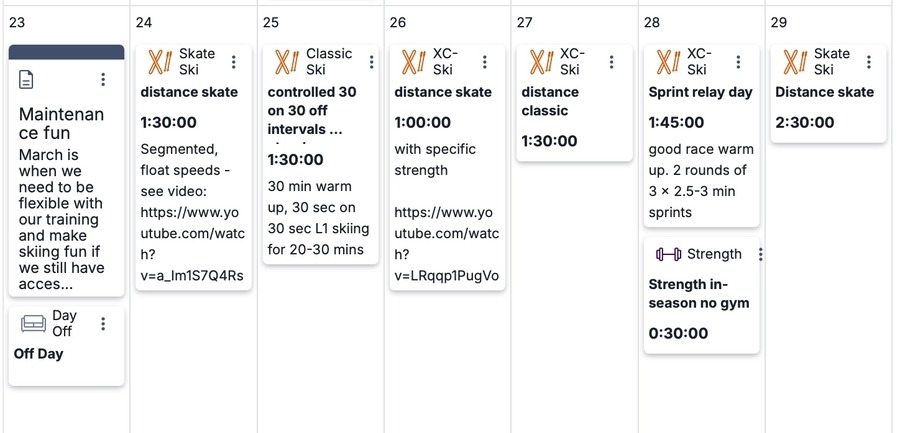Open three-dot menu on Strength workout card

tap(761, 254)
